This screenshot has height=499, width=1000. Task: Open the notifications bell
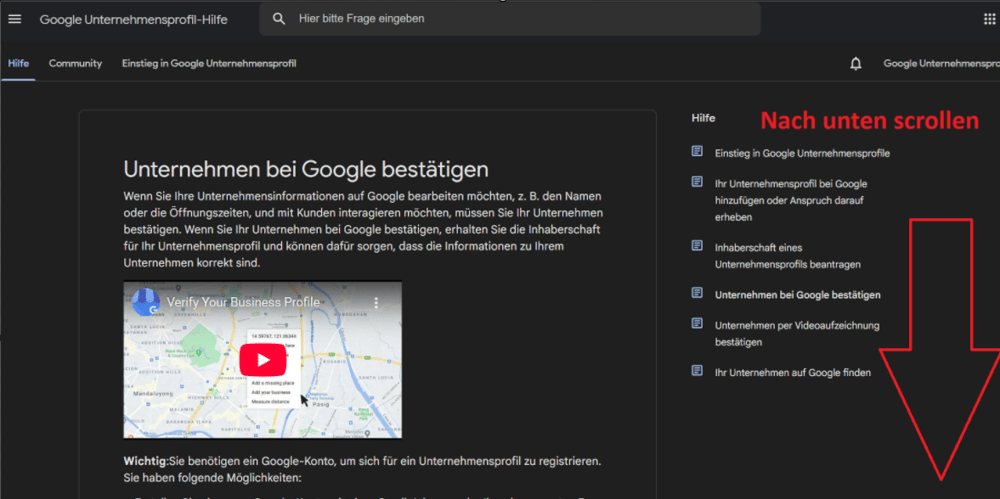click(856, 63)
